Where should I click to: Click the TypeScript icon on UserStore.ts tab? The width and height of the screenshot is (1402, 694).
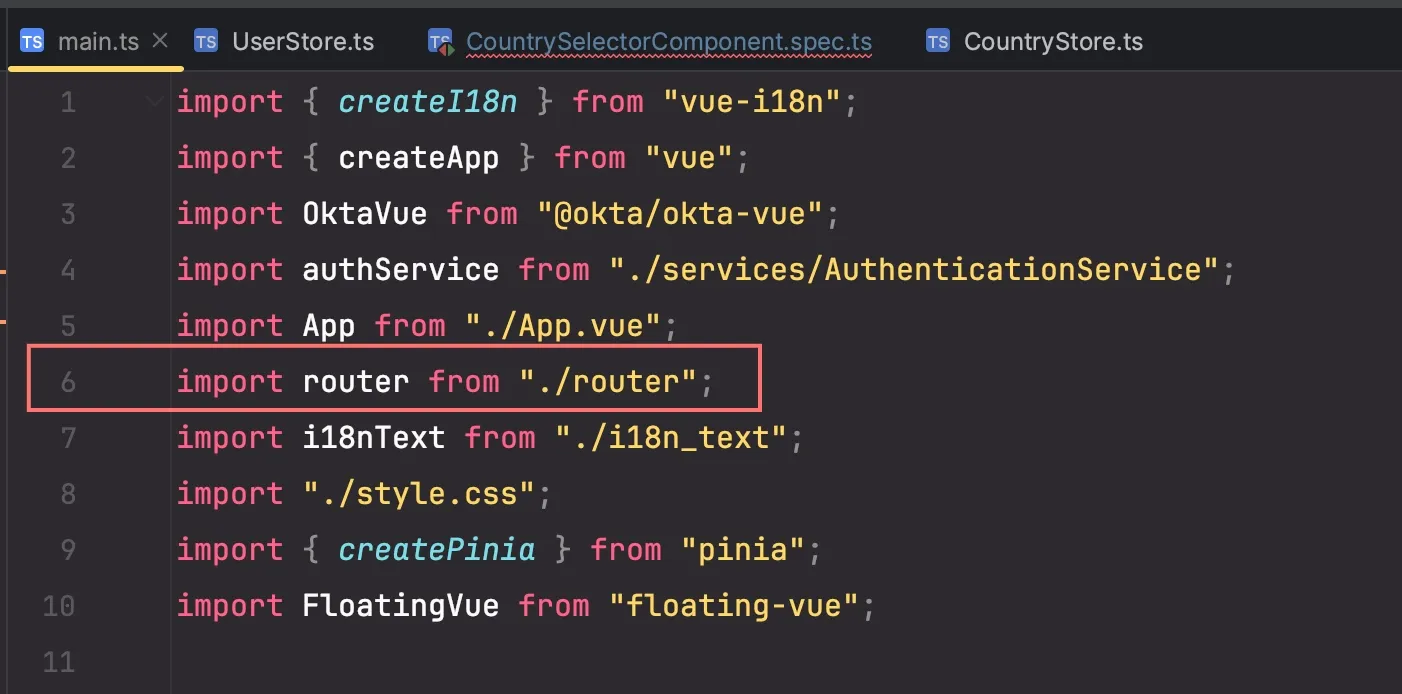pyautogui.click(x=206, y=42)
